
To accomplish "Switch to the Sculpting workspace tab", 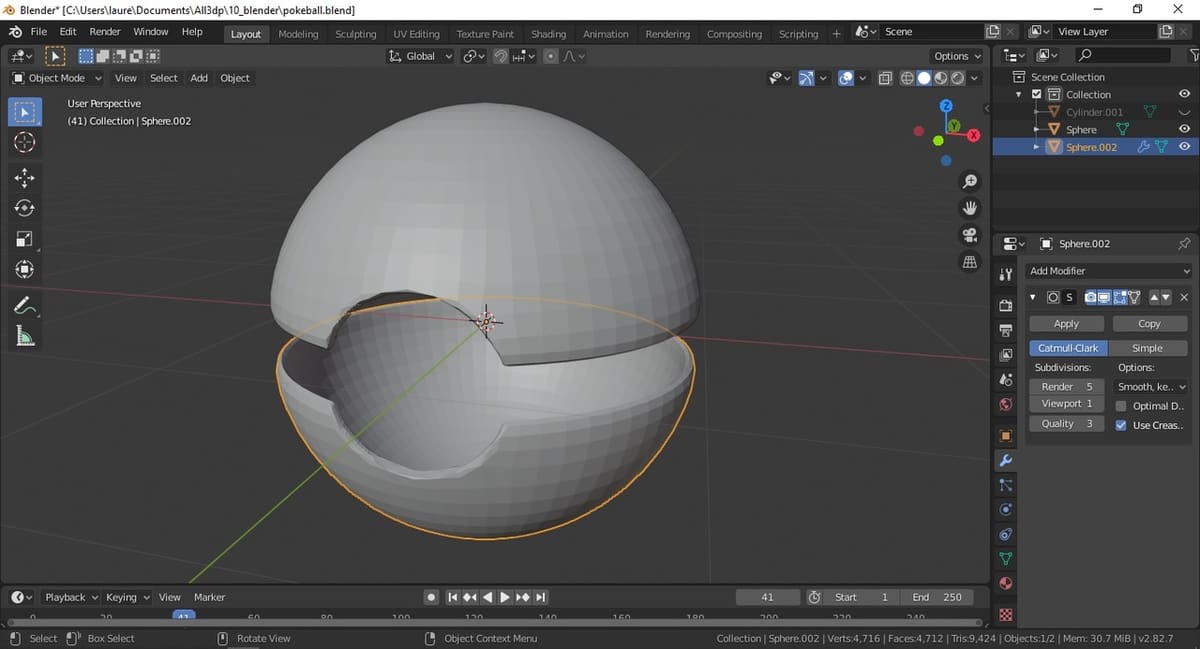I will click(x=355, y=34).
